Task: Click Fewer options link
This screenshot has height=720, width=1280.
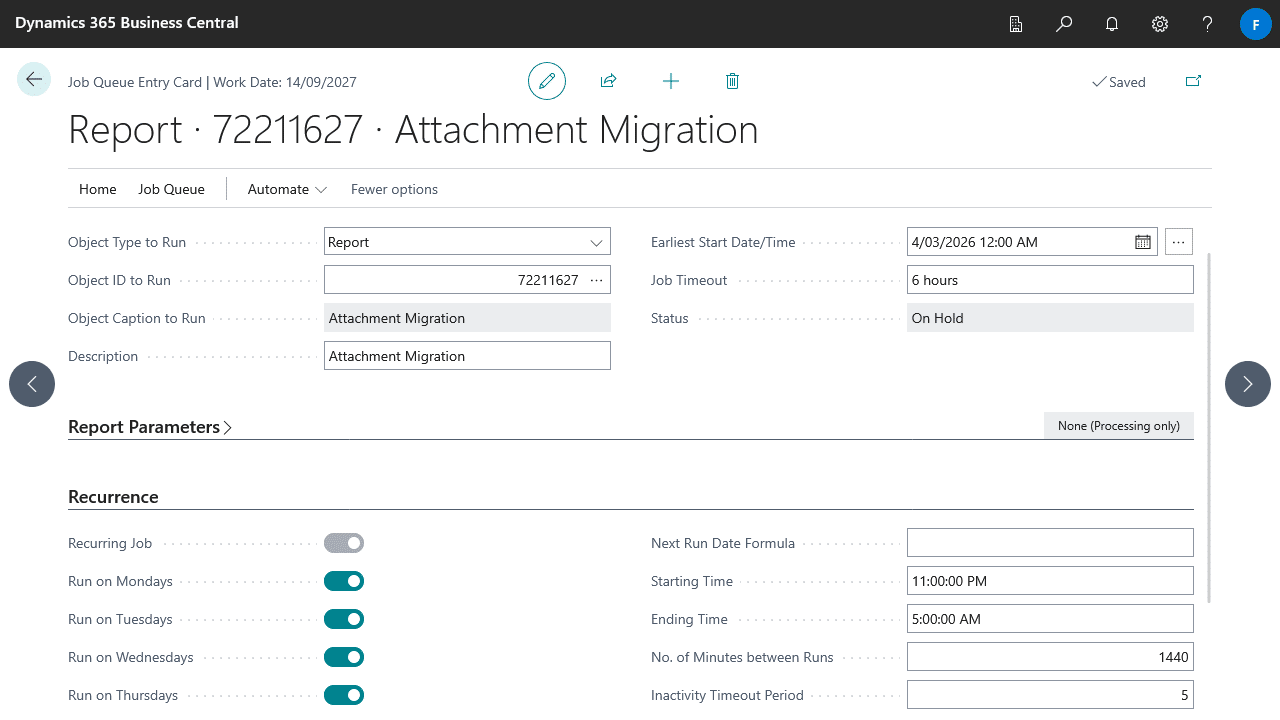Action: (x=394, y=189)
